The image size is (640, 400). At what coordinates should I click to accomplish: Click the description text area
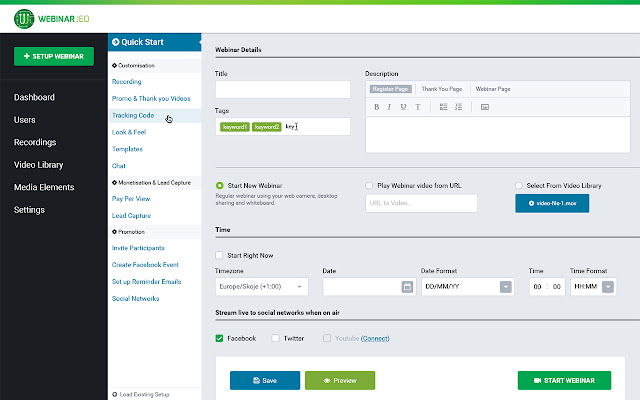498,135
